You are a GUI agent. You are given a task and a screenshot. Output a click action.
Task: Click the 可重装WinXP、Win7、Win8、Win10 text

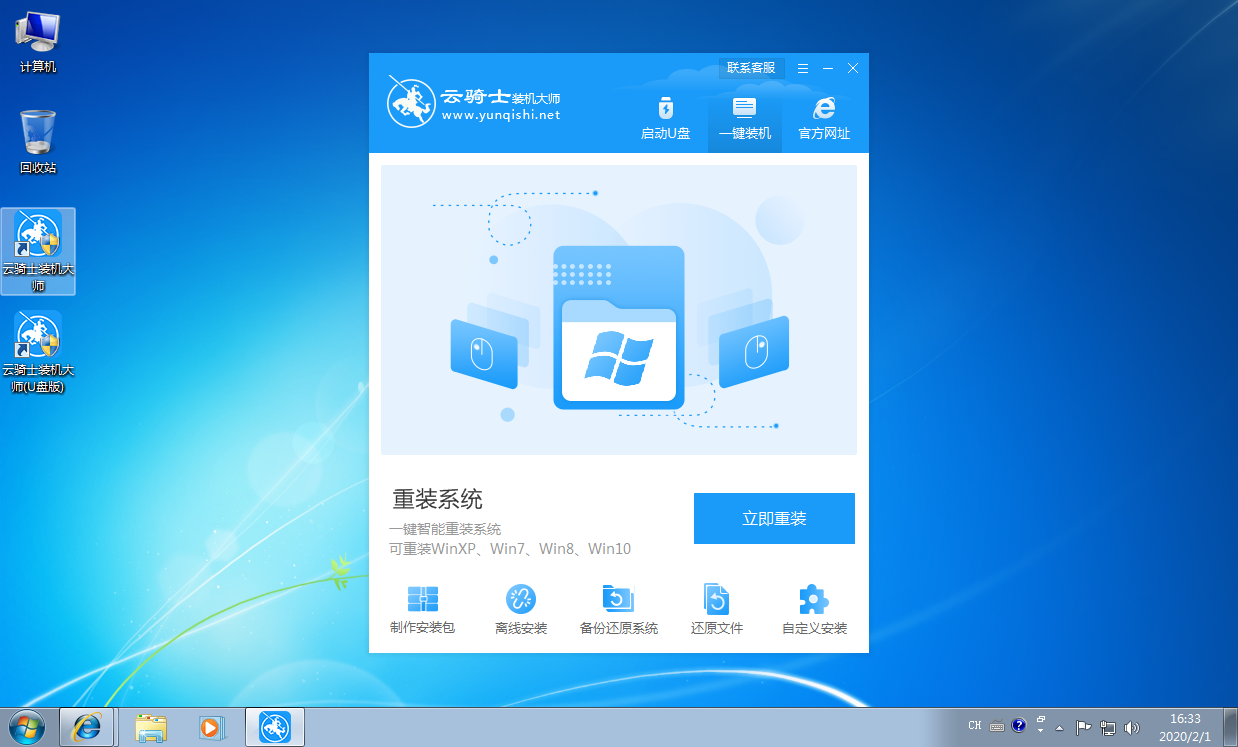[510, 549]
